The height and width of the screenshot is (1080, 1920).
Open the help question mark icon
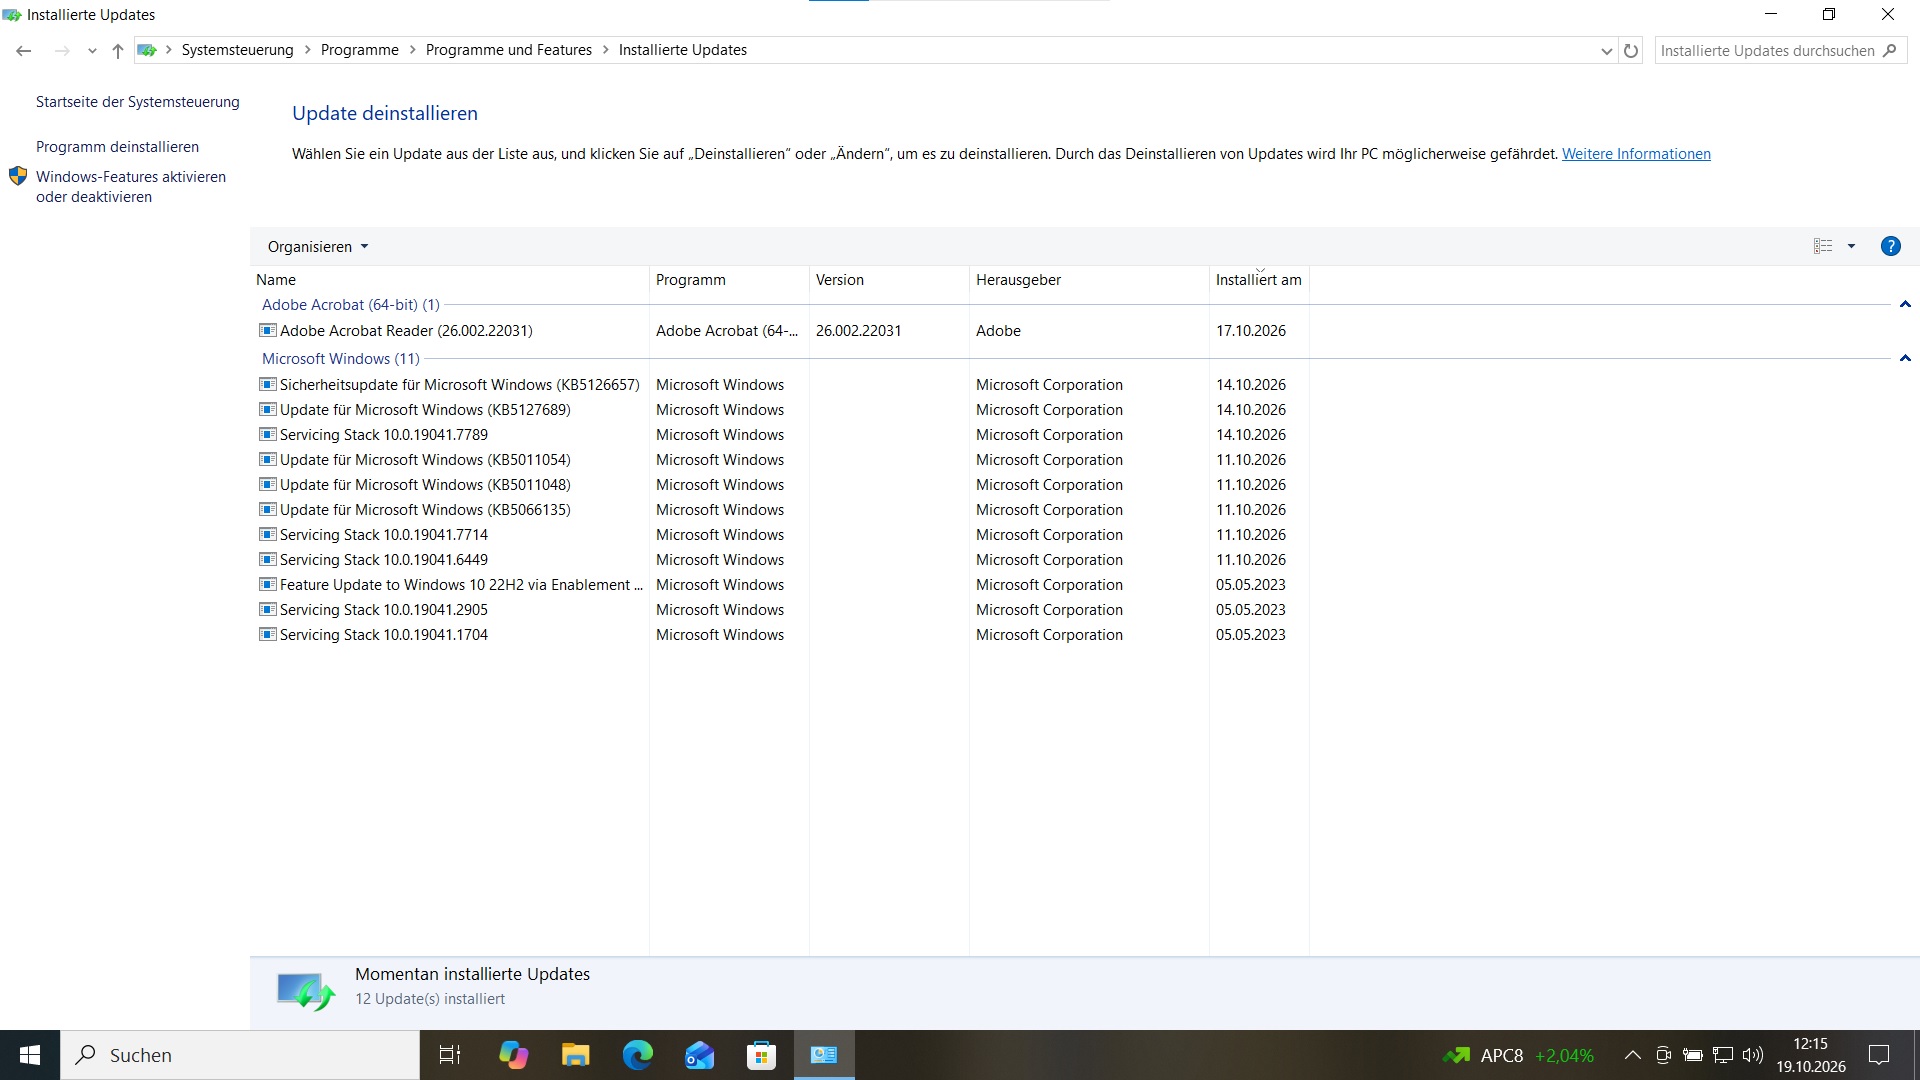pyautogui.click(x=1890, y=246)
